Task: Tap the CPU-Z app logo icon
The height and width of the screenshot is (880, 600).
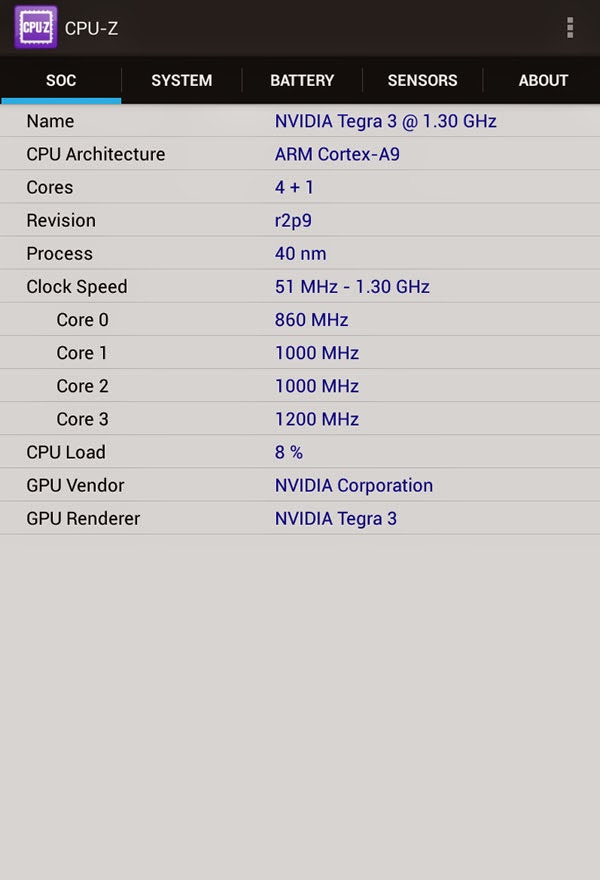Action: [x=35, y=27]
